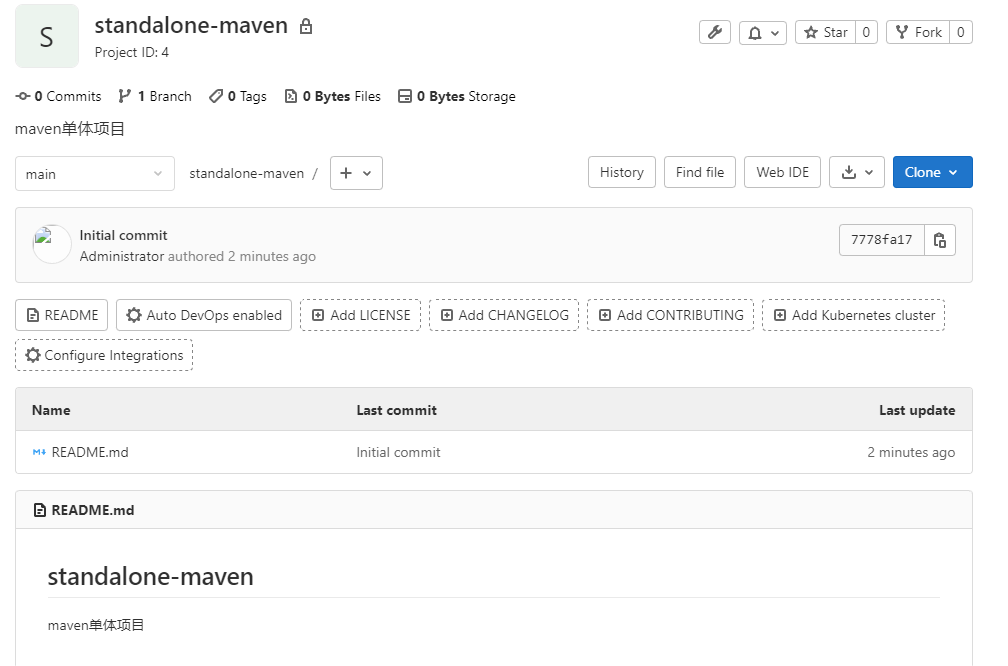The height and width of the screenshot is (666, 1008).
Task: Click Add CONTRIBUTING
Action: coord(670,315)
